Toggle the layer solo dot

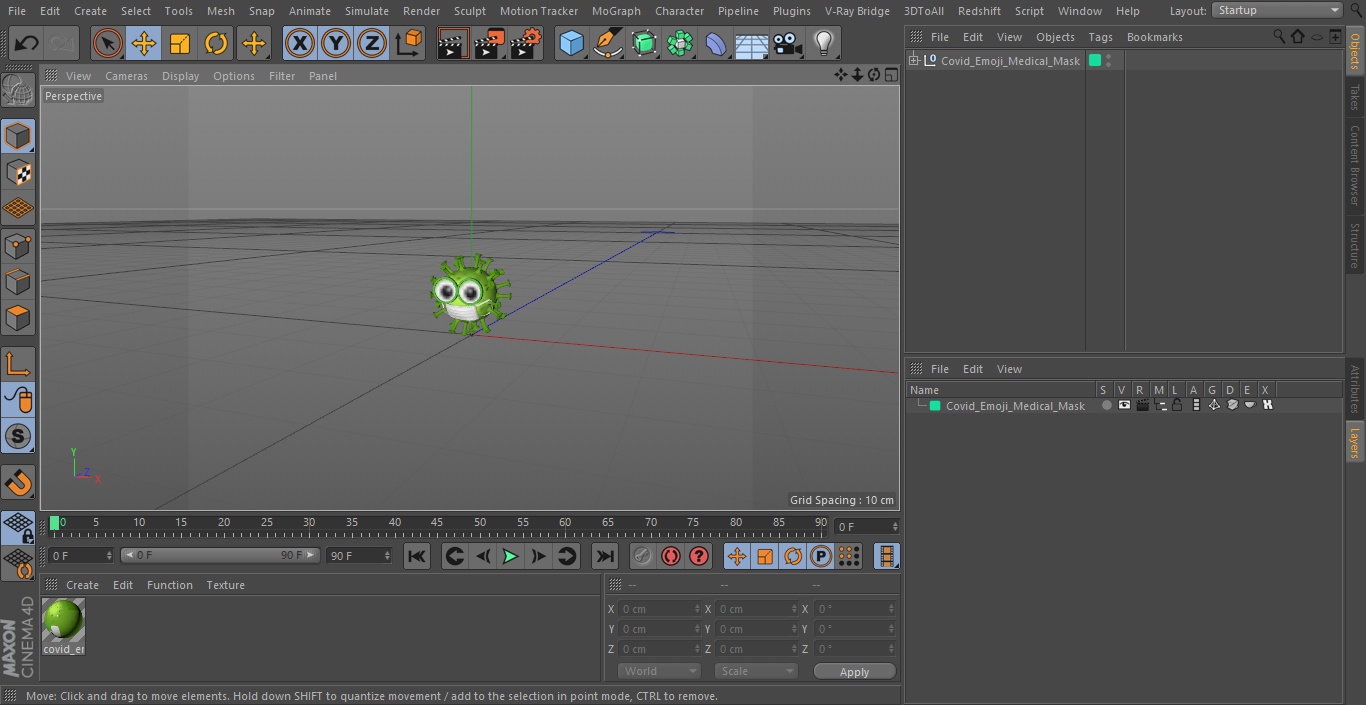tap(1106, 406)
